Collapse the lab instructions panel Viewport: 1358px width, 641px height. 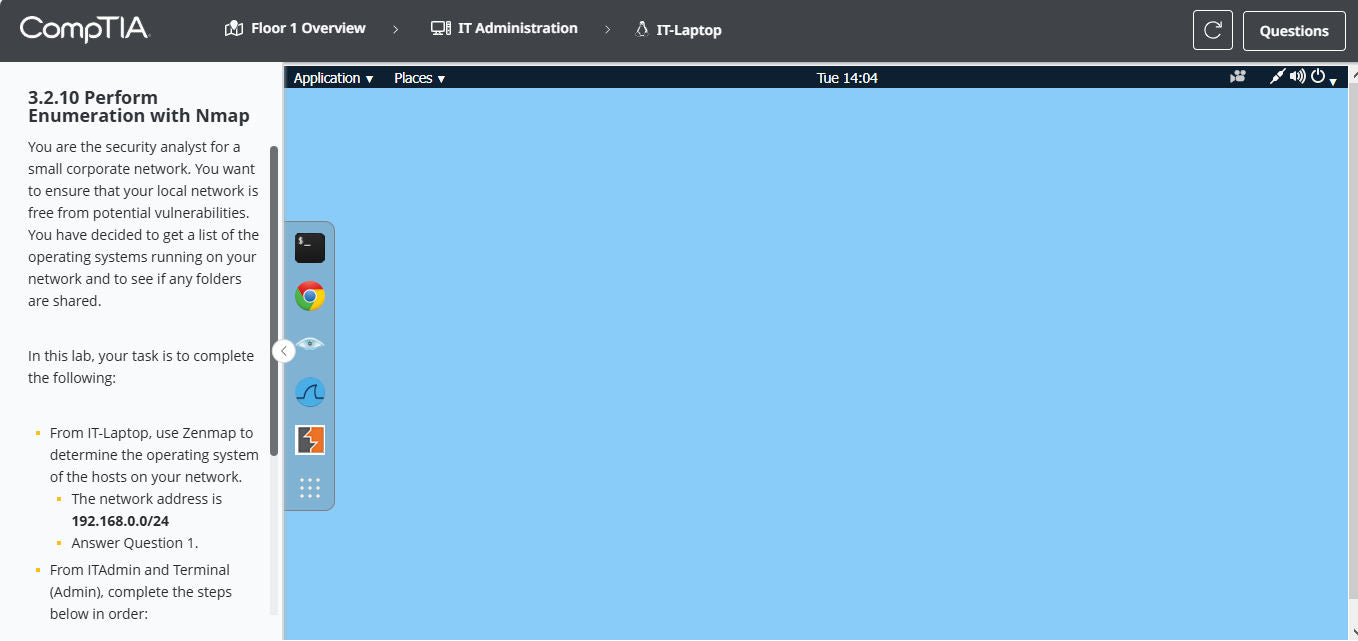[x=284, y=351]
